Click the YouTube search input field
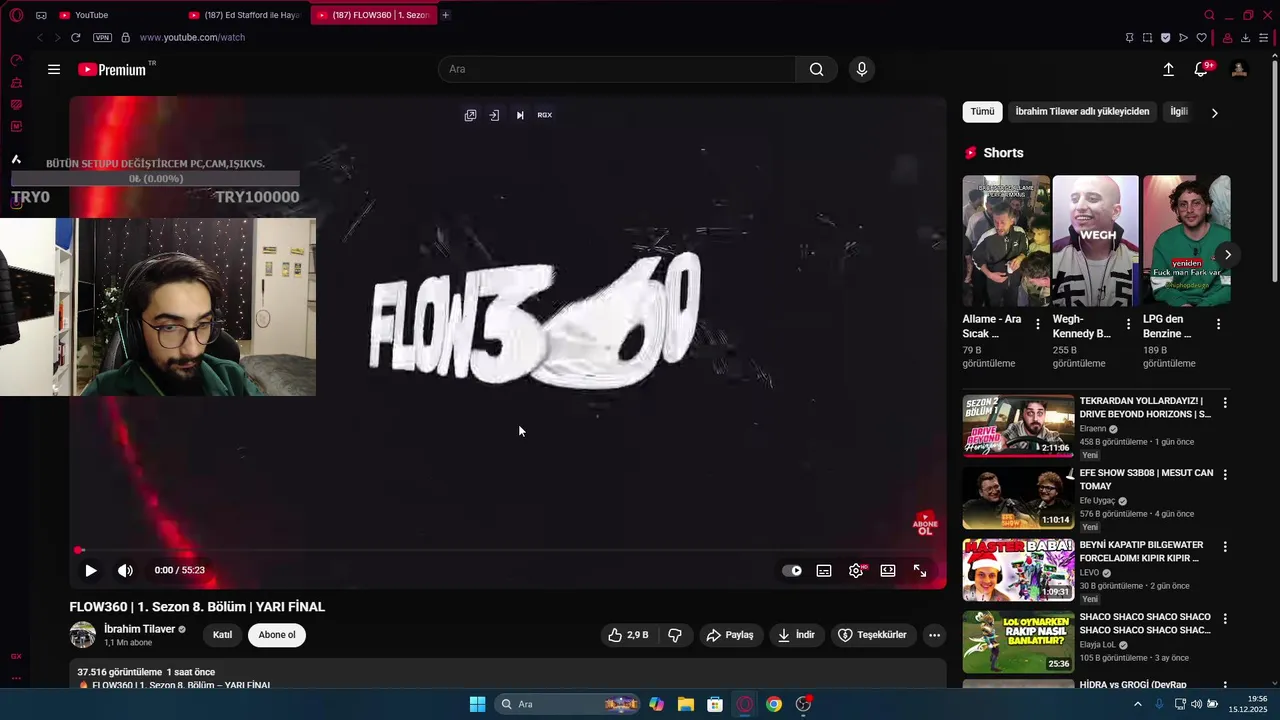The width and height of the screenshot is (1280, 720). 617,69
